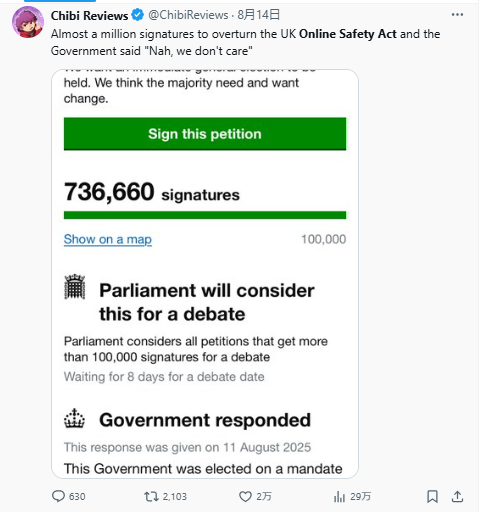This screenshot has height=512, width=486.
Task: Click the Parliament portcullis icon
Action: (x=75, y=287)
